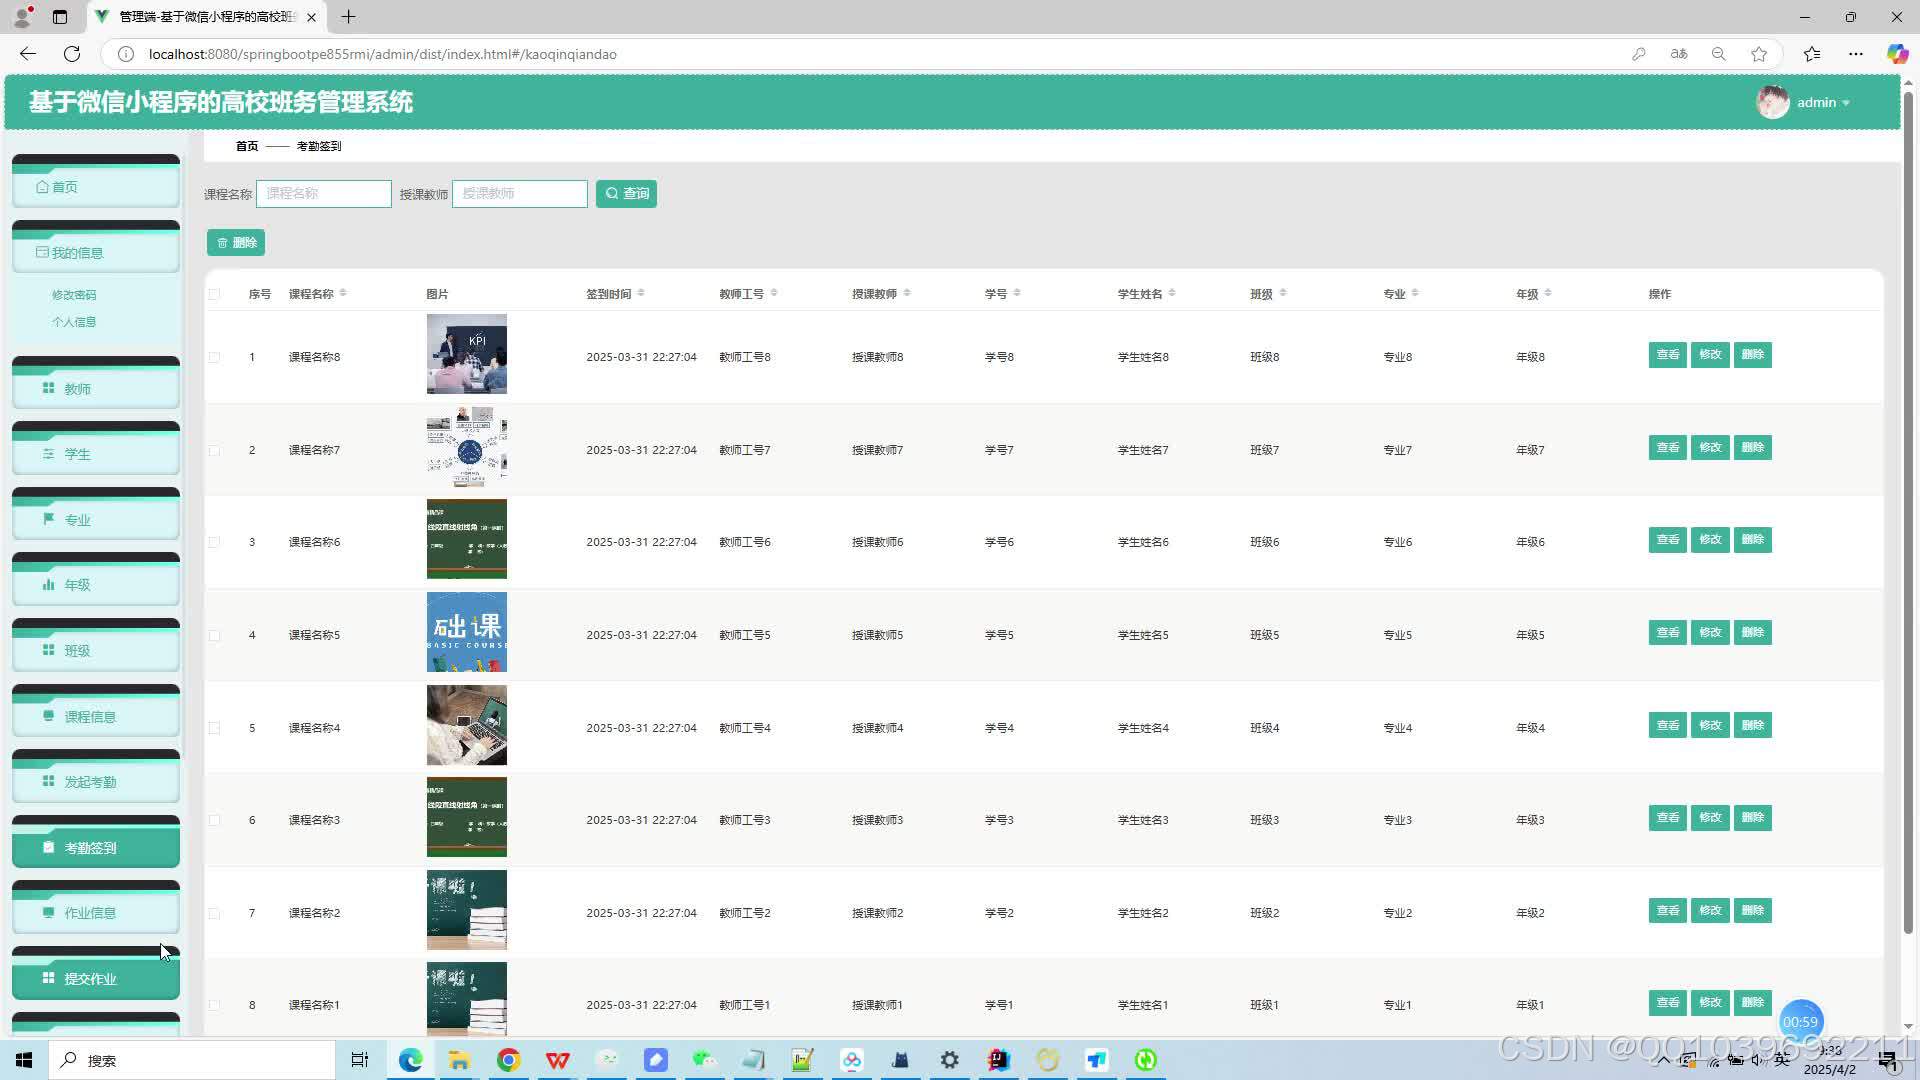Check the checkbox for row 课程名称5
The image size is (1920, 1080).
point(214,635)
